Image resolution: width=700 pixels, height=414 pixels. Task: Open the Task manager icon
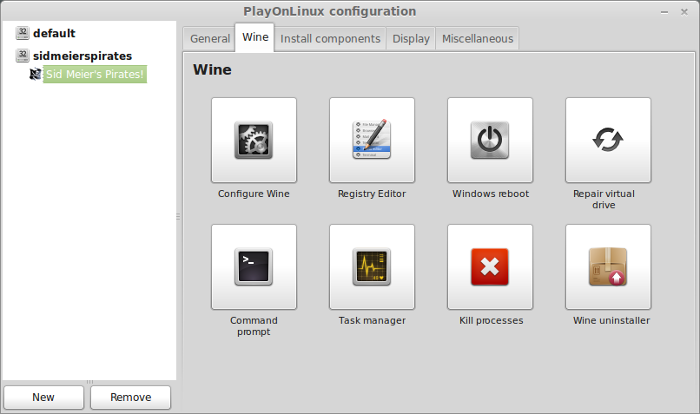(x=372, y=267)
